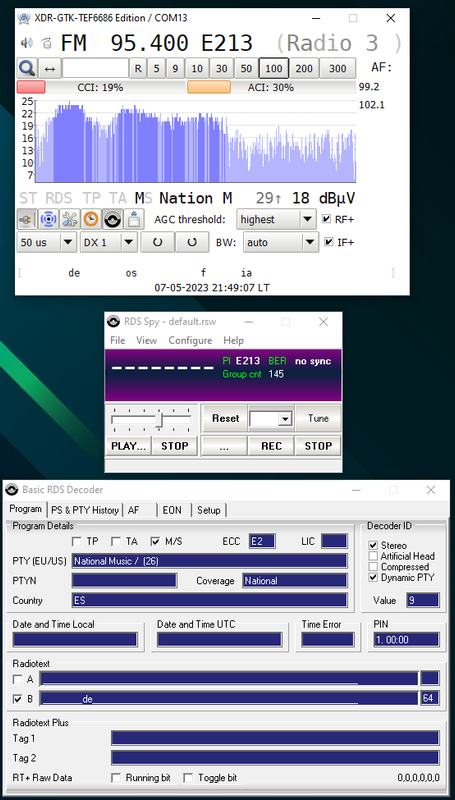
Task: Click the PLAY... button
Action: [129, 446]
